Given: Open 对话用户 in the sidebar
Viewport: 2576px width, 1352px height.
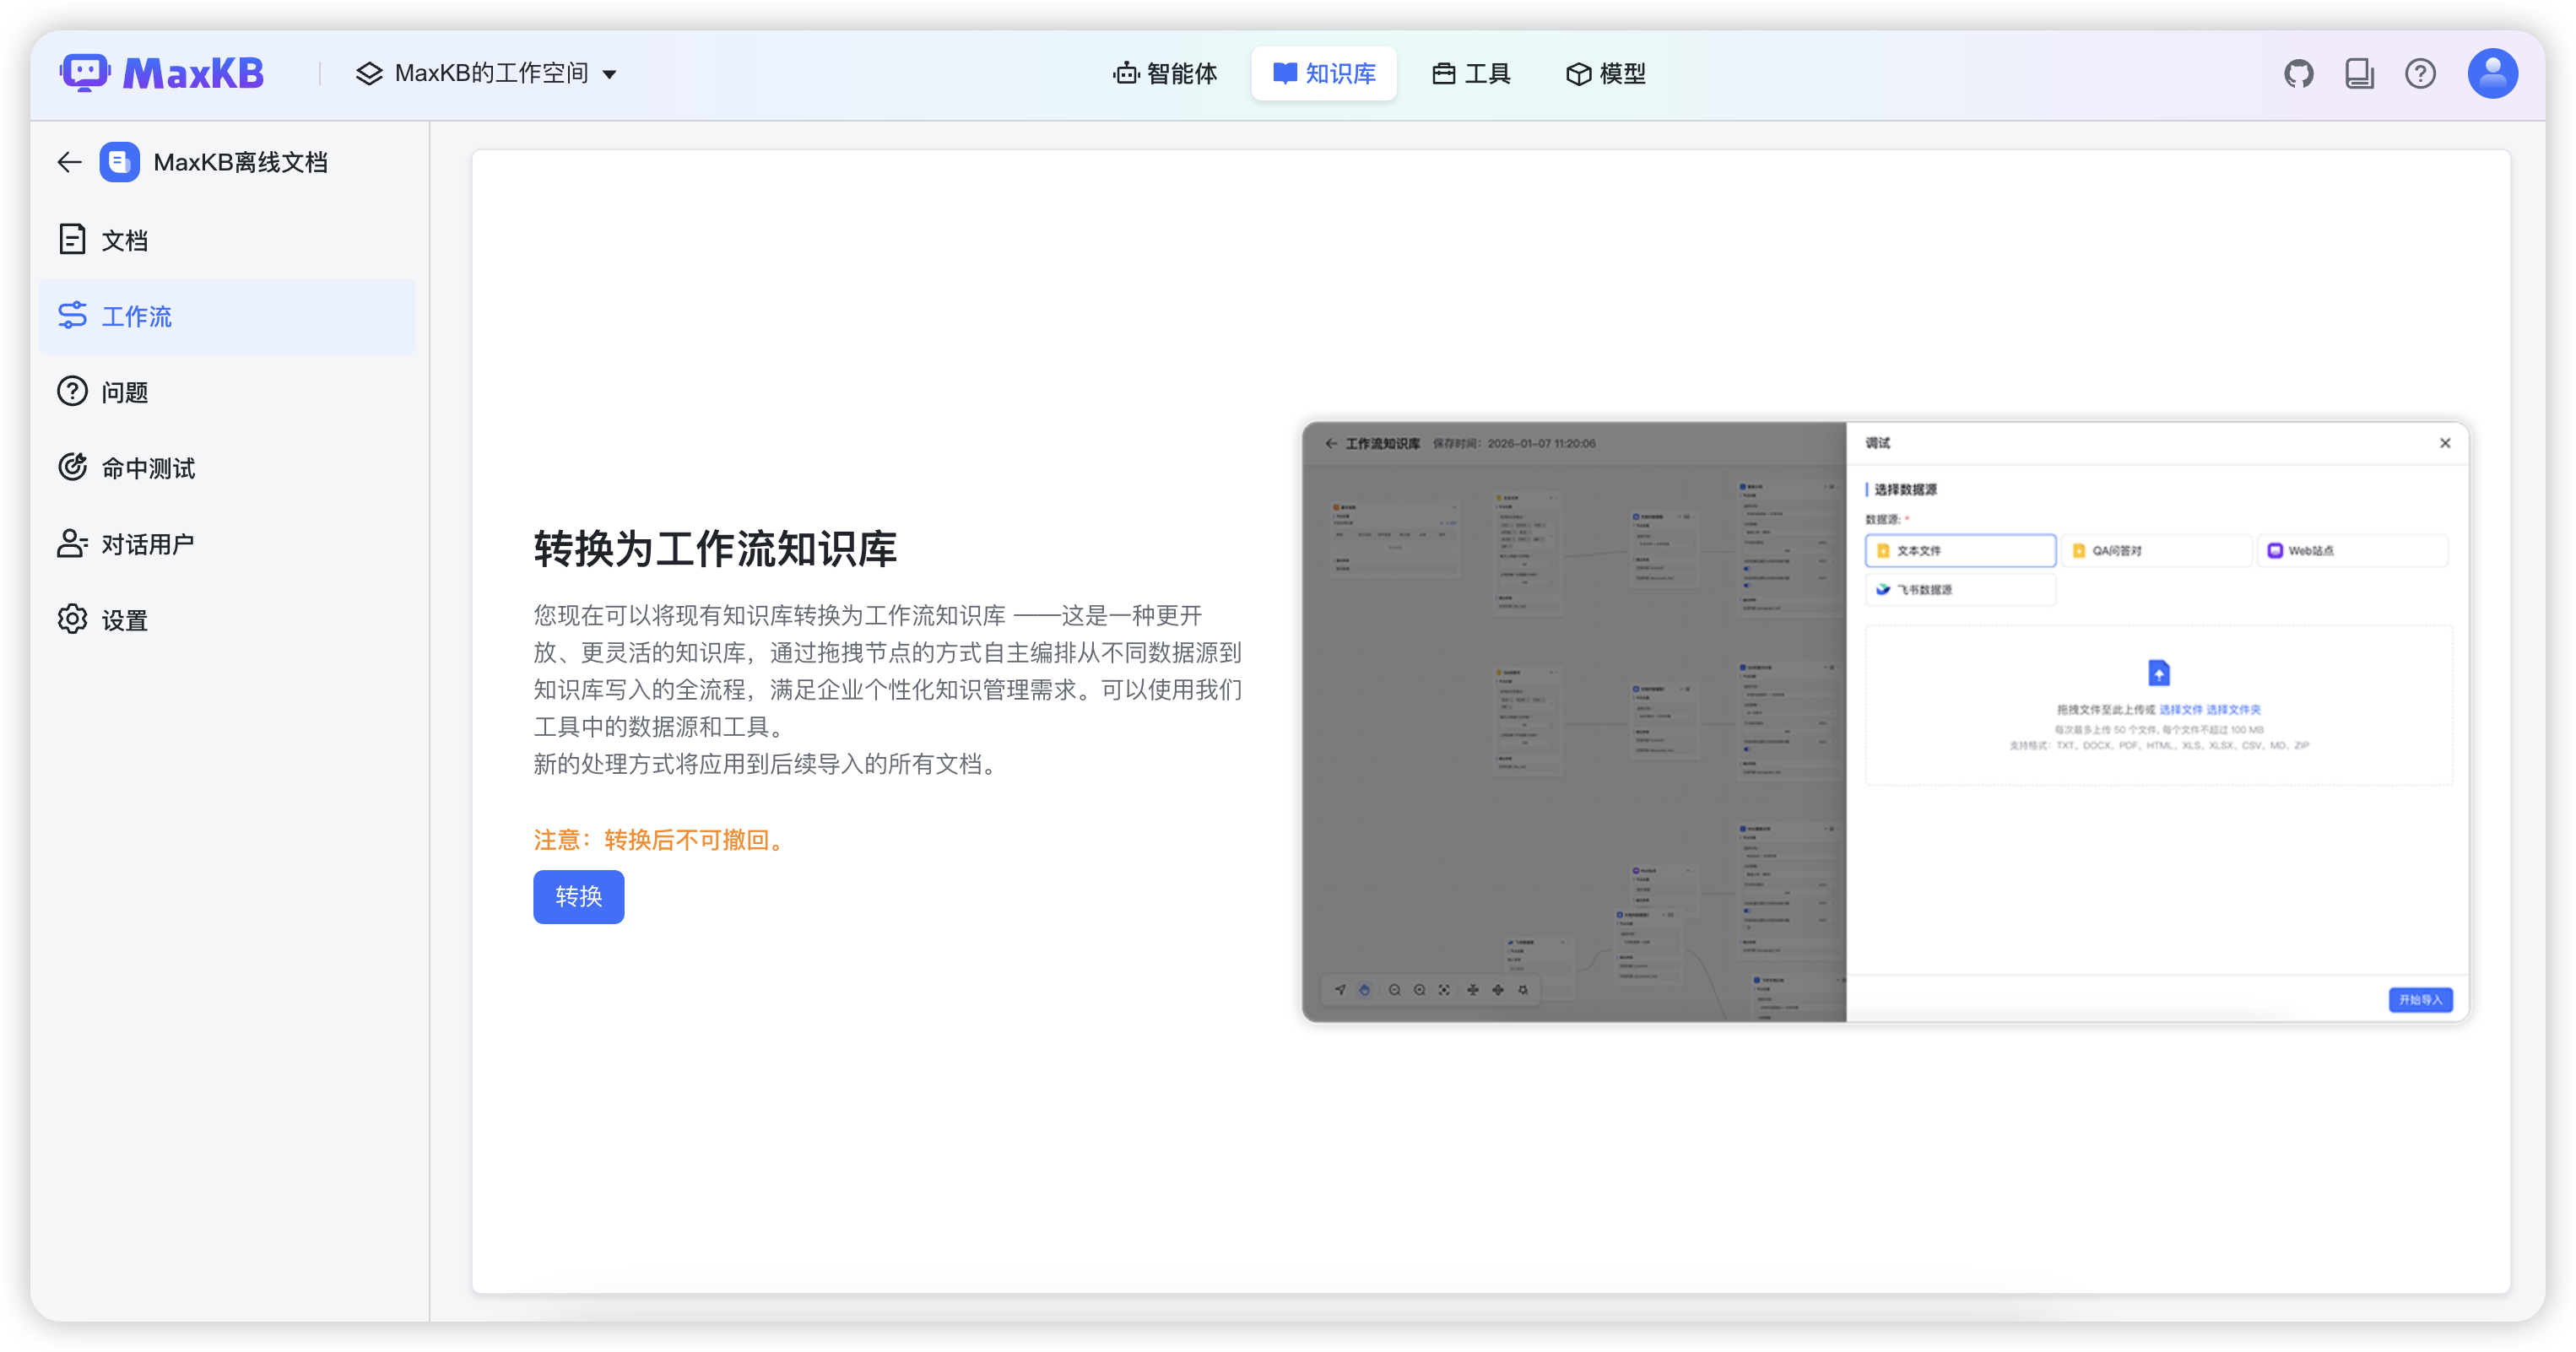Looking at the screenshot, I should point(147,544).
